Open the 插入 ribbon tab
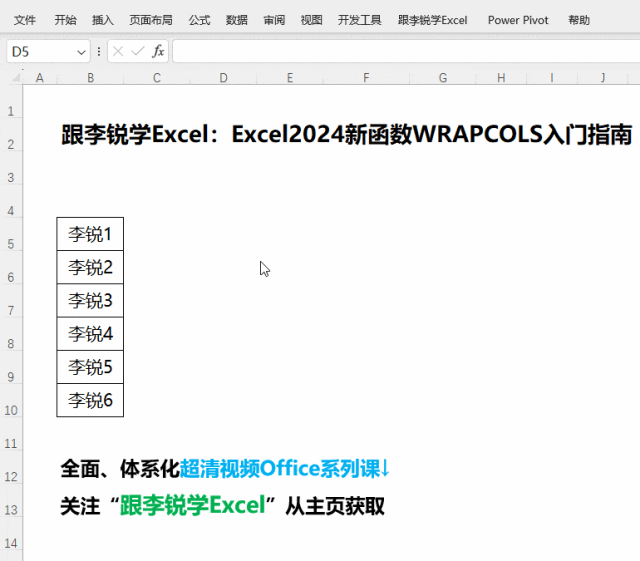Viewport: 640px width, 561px height. click(x=102, y=20)
